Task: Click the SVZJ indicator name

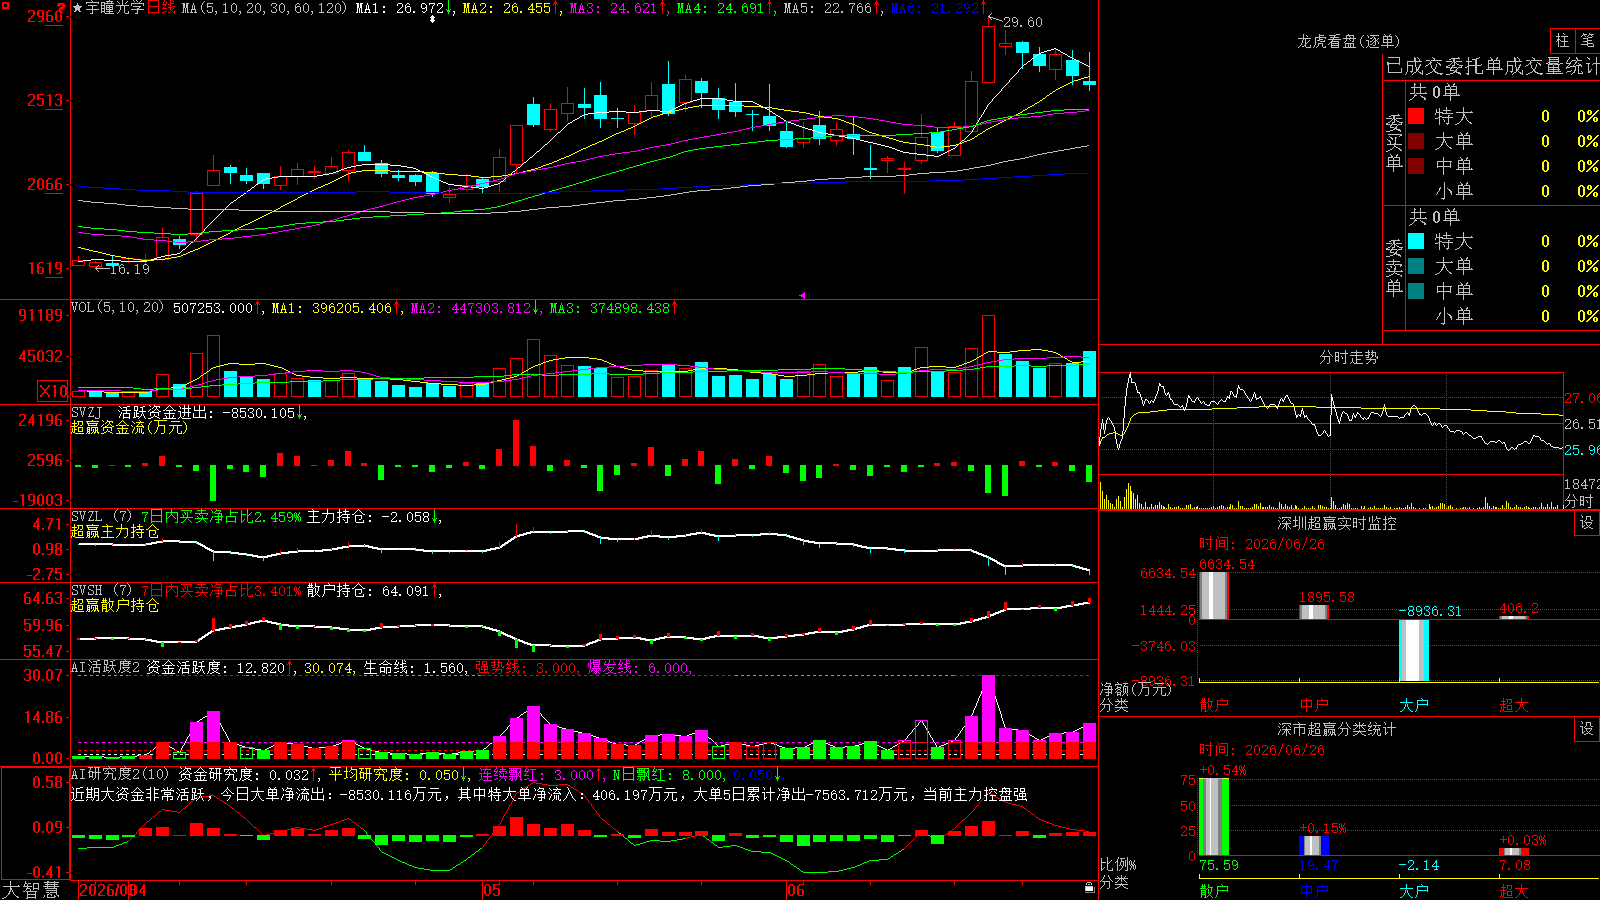Action: (87, 412)
